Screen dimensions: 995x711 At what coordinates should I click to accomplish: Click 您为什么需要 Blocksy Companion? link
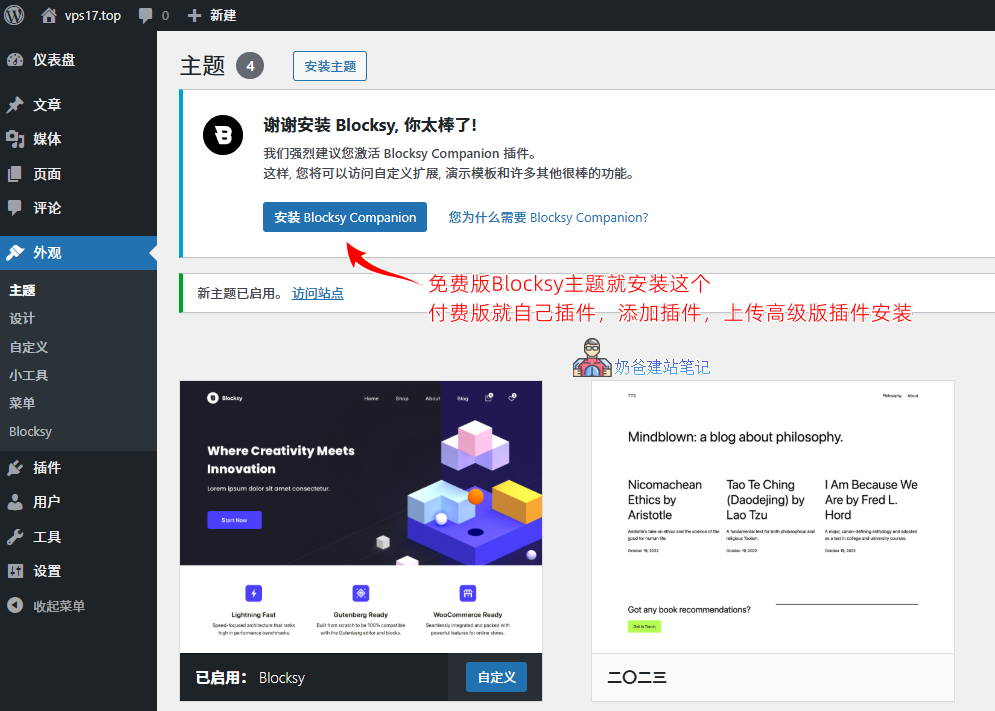[x=548, y=217]
